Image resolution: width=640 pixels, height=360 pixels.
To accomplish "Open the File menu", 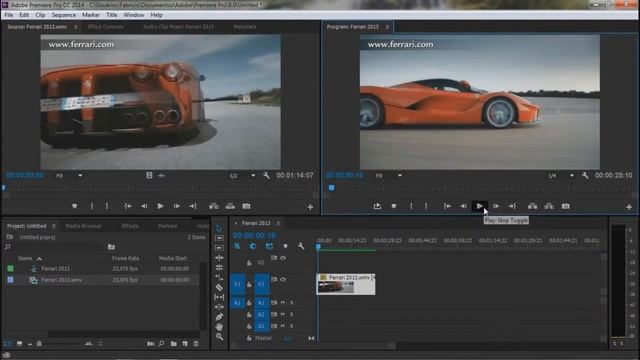I will (9, 15).
